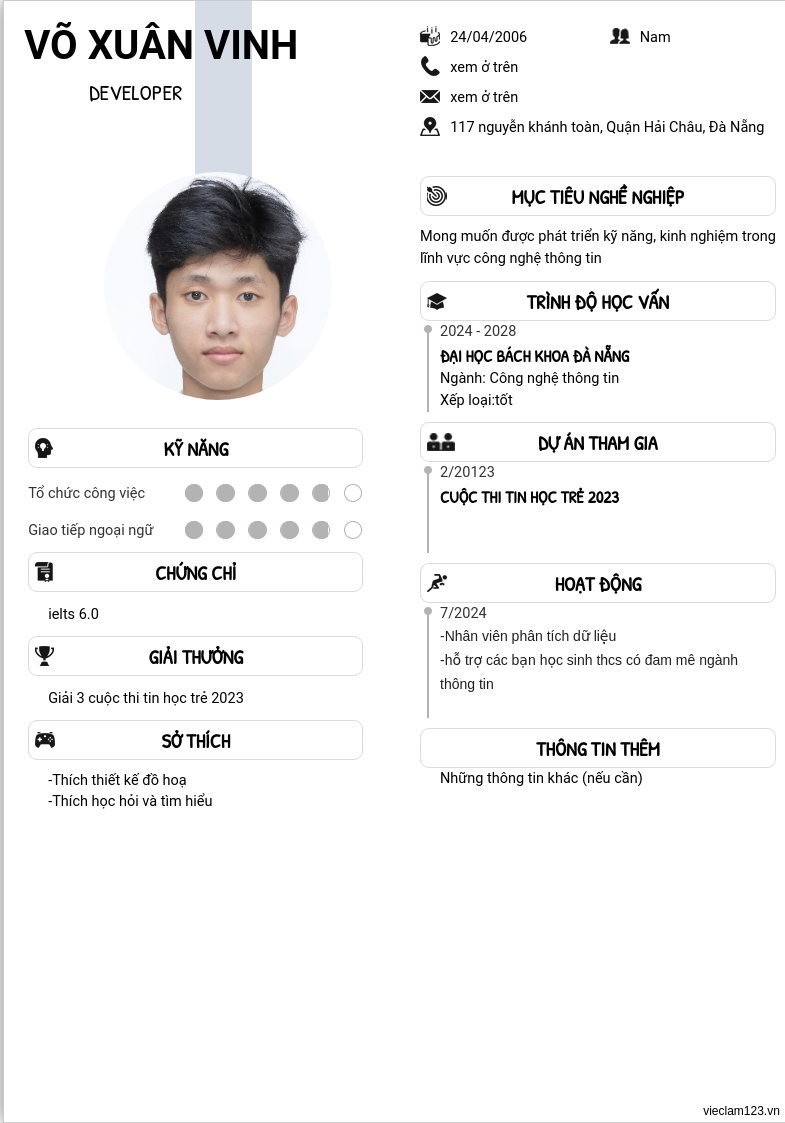
Task: Click the phone handset icon
Action: (430, 67)
